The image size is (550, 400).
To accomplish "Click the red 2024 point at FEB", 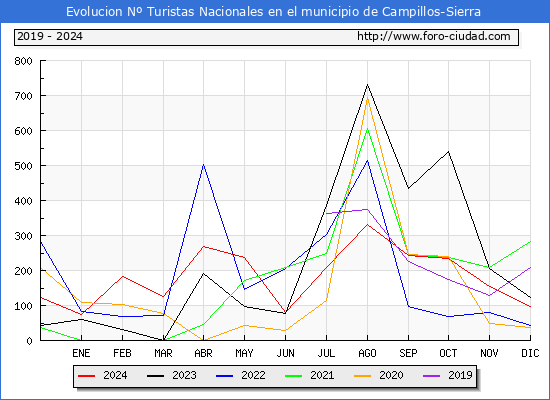I will [122, 276].
